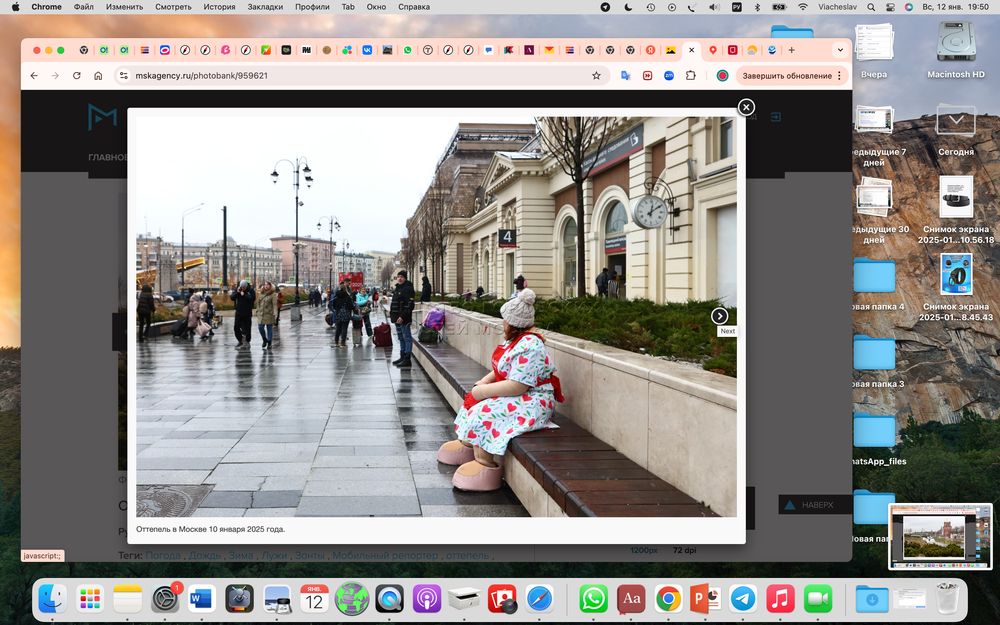1000x625 pixels.
Task: View site information icon in address bar
Action: (123, 75)
